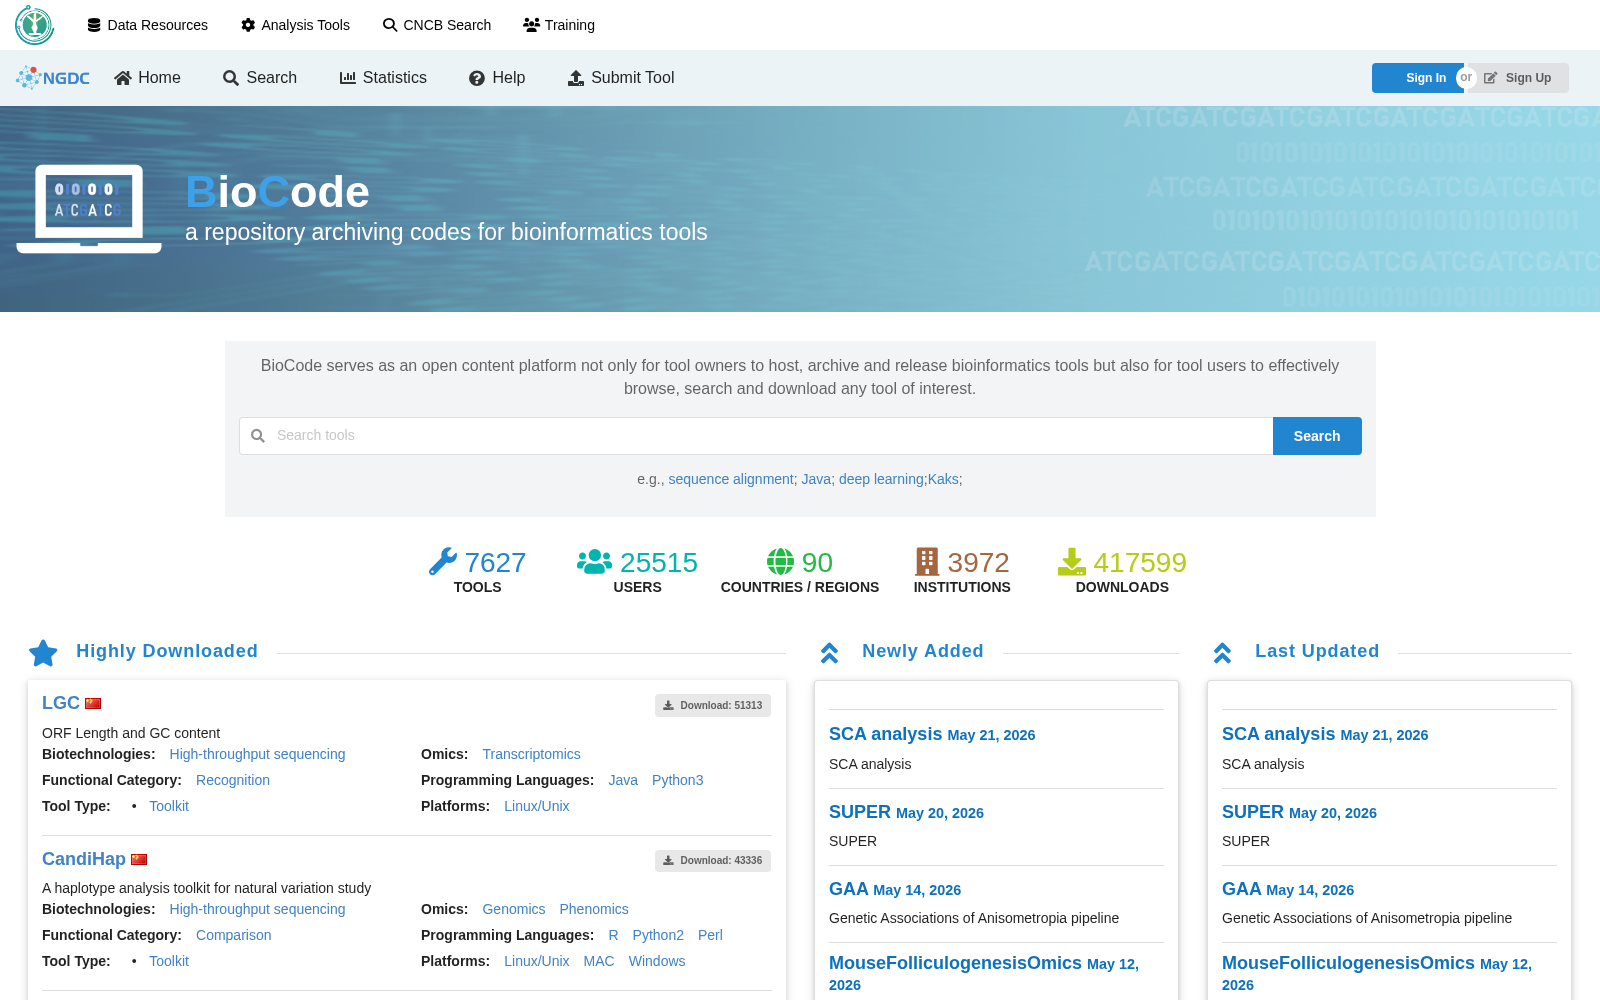Click the Comparison functional category link
The image size is (1600, 1000).
click(x=234, y=936)
